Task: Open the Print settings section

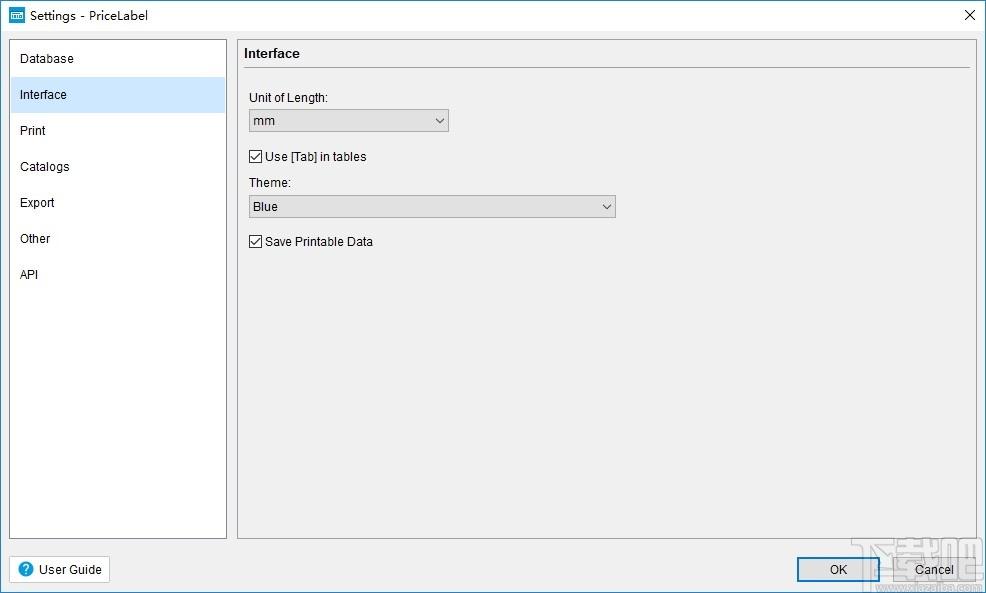Action: pyautogui.click(x=118, y=131)
